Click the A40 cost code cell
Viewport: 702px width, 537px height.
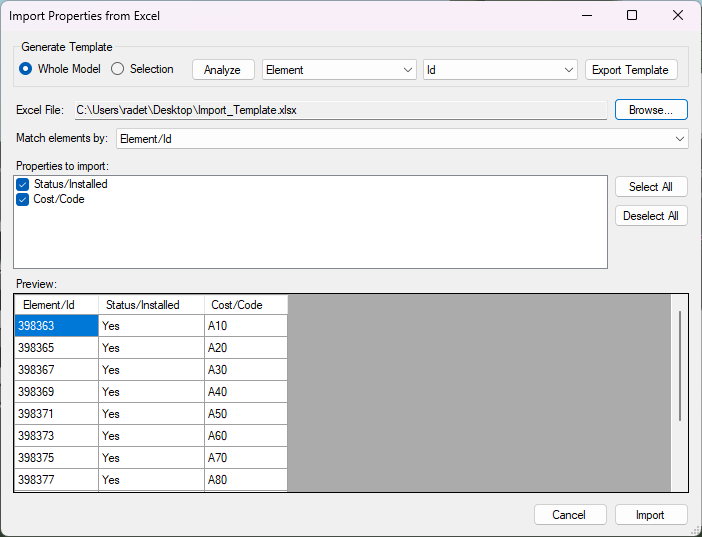coord(246,391)
